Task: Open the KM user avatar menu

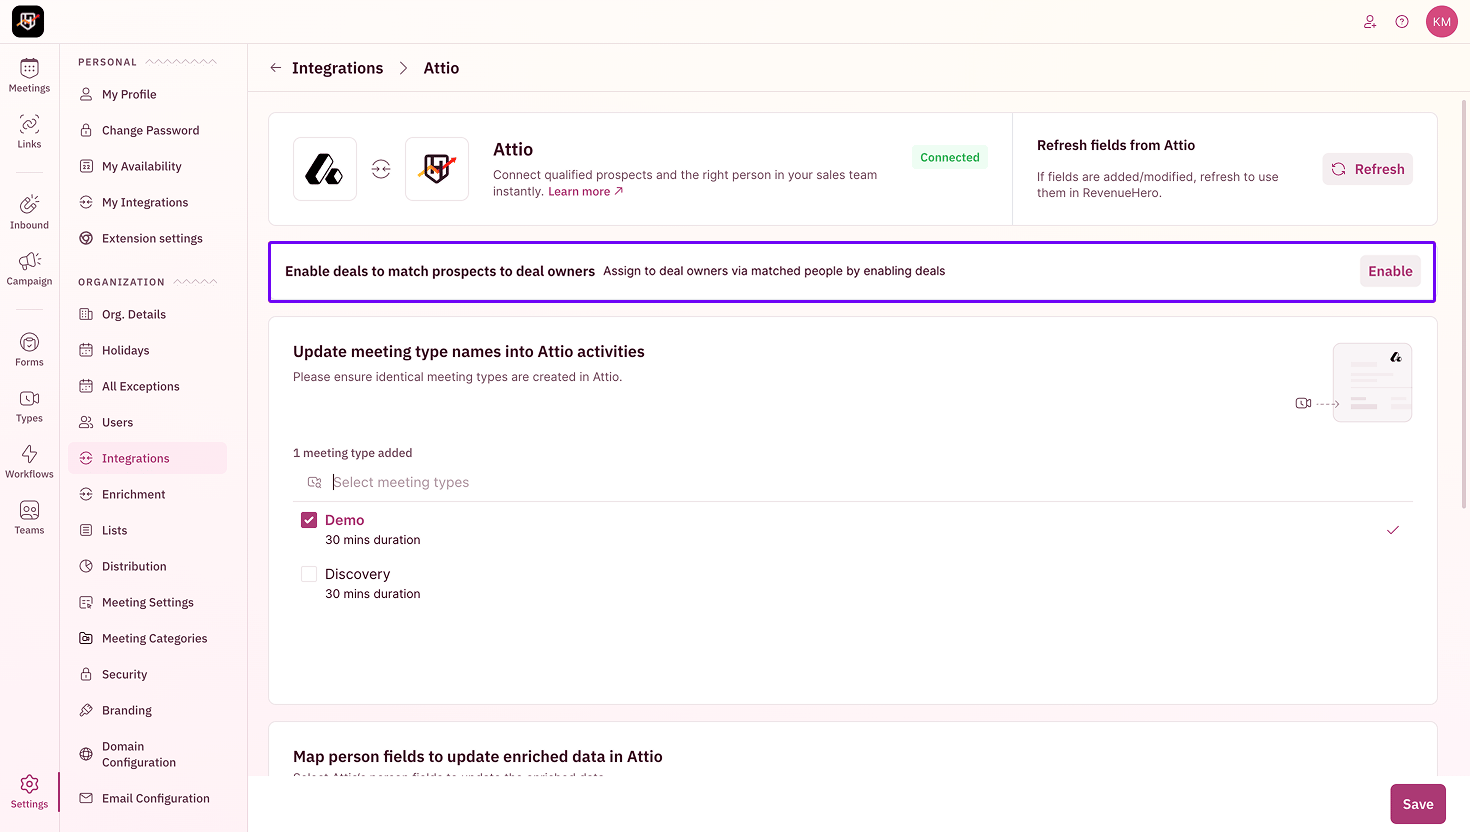Action: coord(1442,21)
